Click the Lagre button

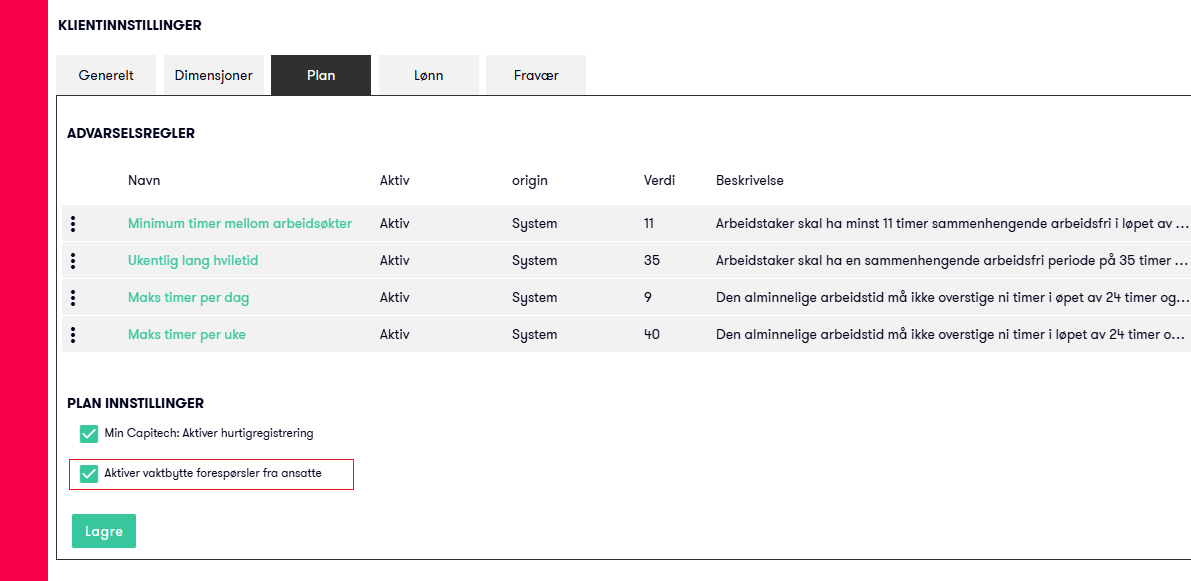[x=104, y=531]
